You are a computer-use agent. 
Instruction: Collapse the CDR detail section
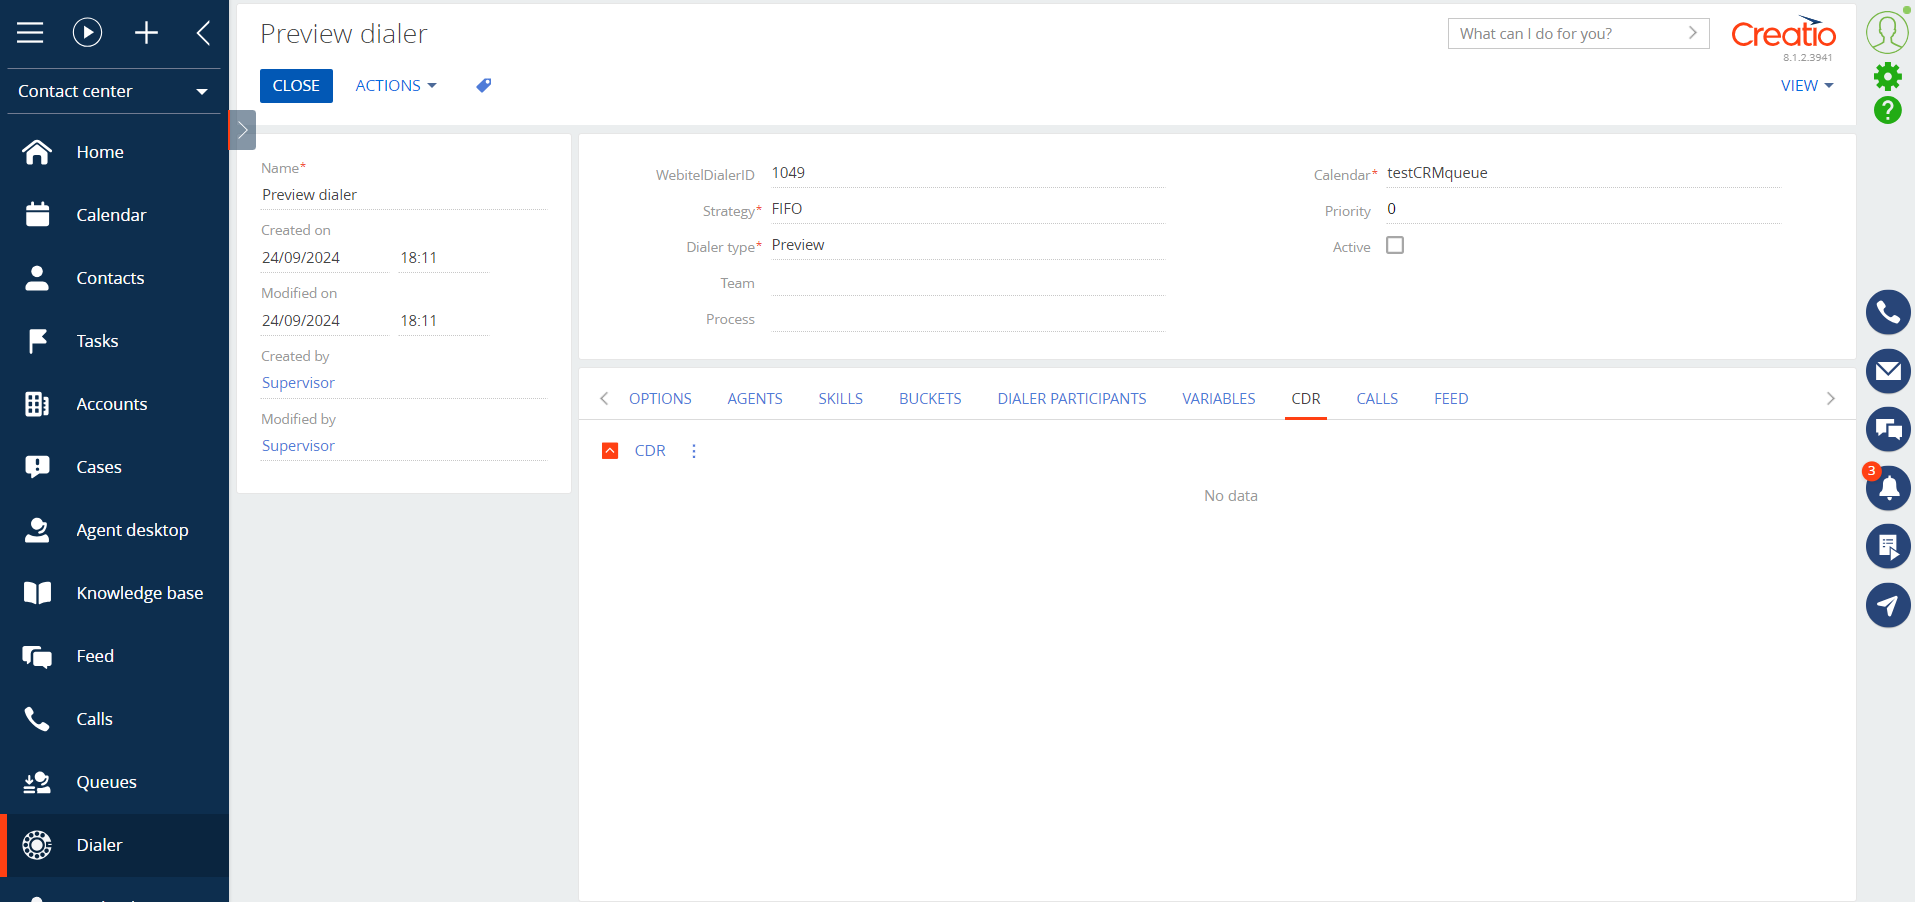click(x=610, y=451)
